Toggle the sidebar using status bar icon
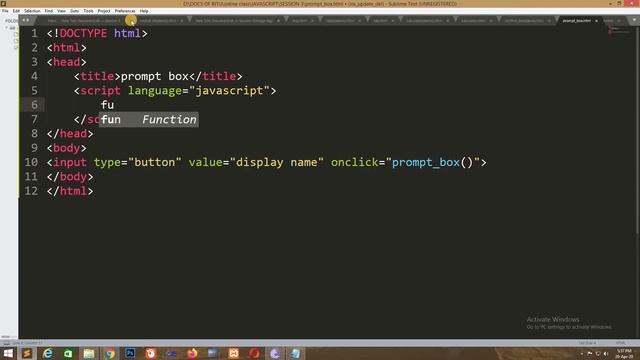Screen dimensions: 640x360 [x=6, y=343]
